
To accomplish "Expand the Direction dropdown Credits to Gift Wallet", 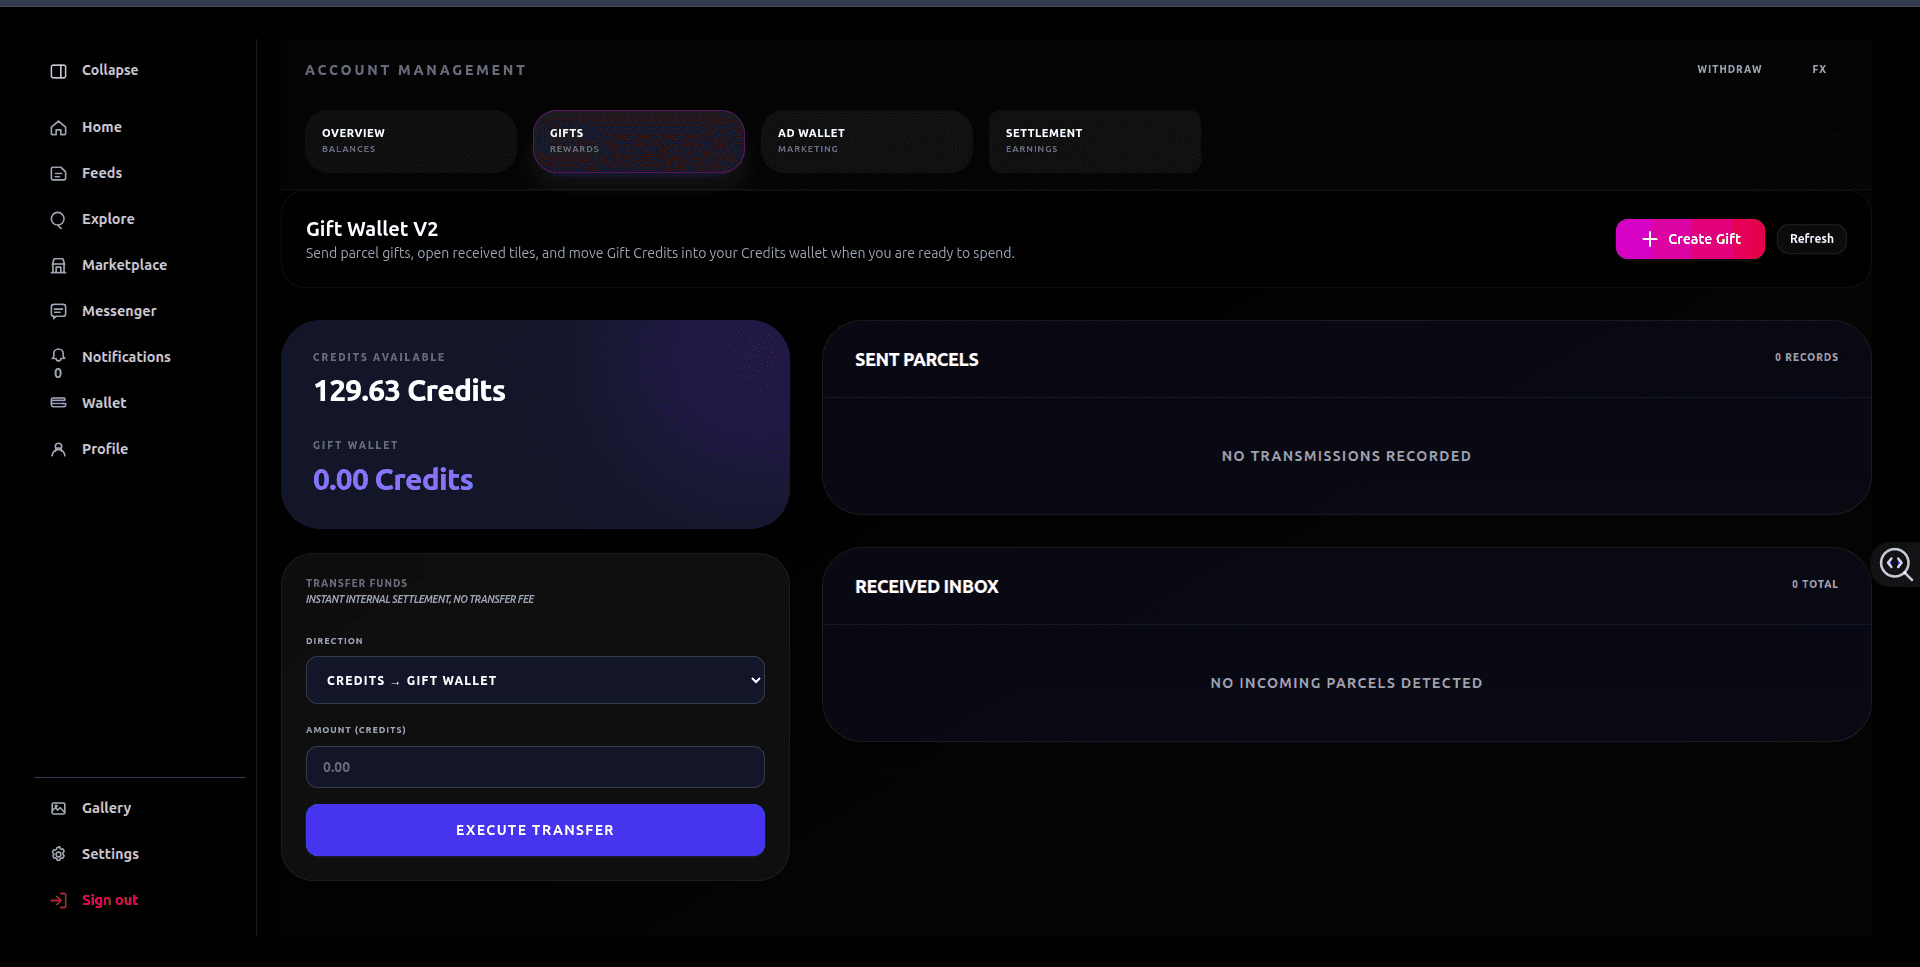I will tap(535, 680).
